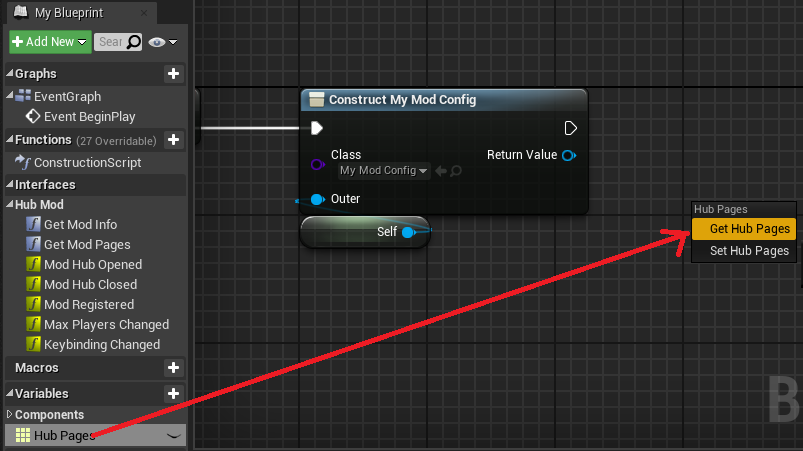
Task: Select Max Players Changed event
Action: pyautogui.click(x=106, y=325)
